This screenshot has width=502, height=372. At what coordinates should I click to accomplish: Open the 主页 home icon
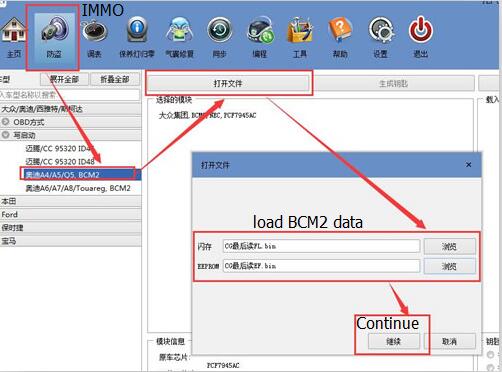pos(14,30)
